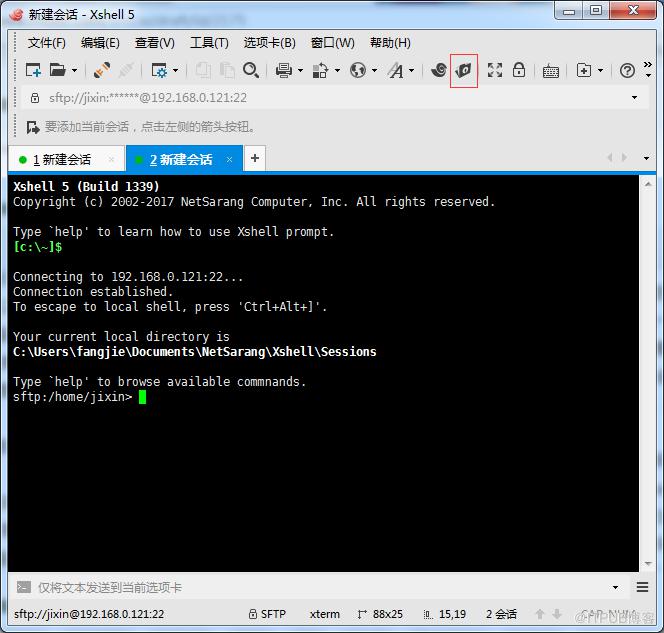Screen dimensions: 664x633
Task: Click the local directory path line
Action: coord(195,351)
